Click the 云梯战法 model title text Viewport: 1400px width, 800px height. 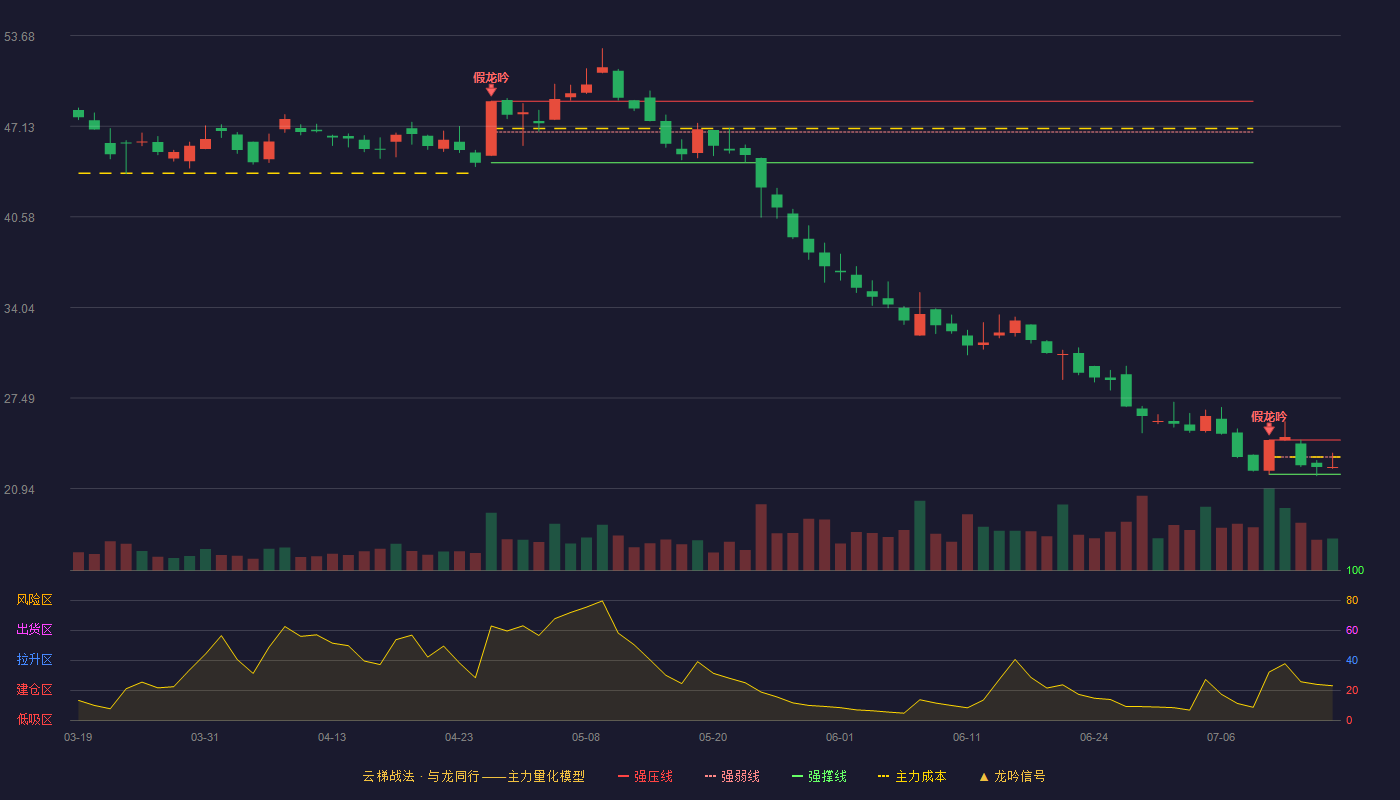coord(388,776)
